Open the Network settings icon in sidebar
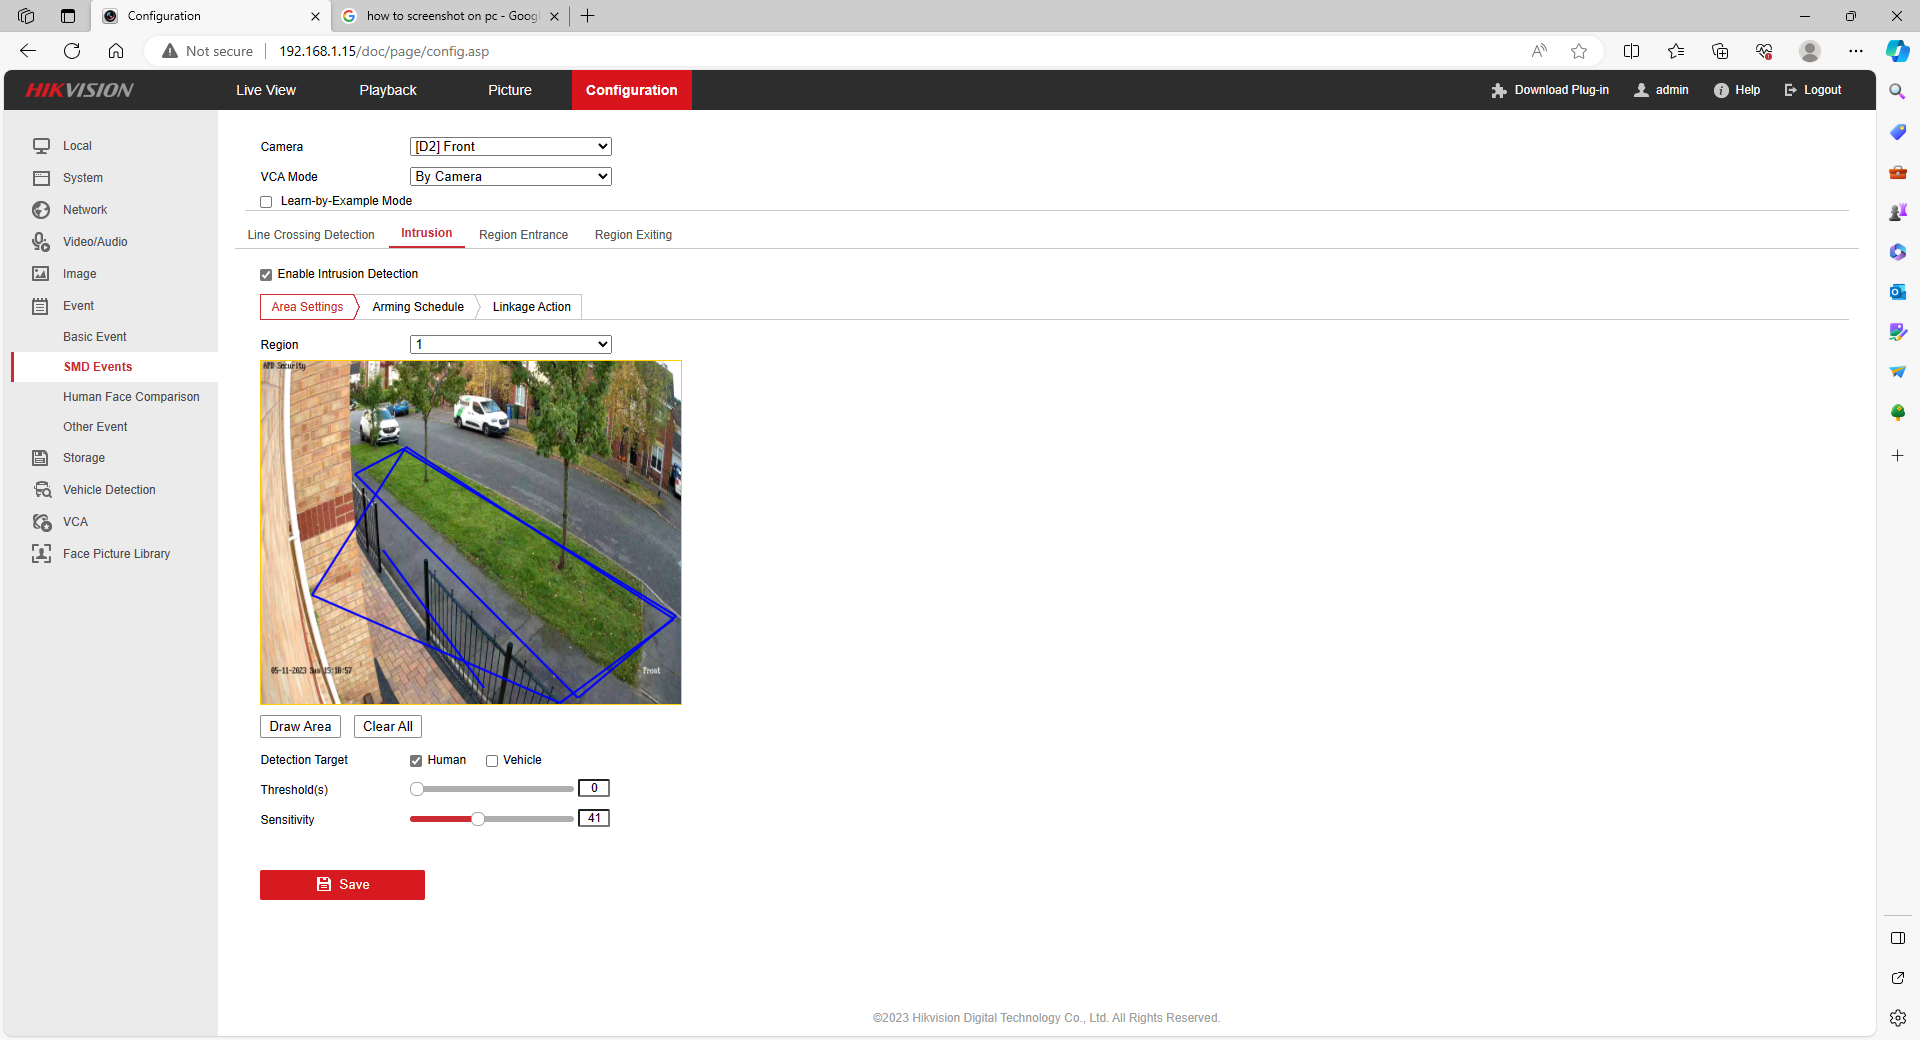 click(41, 210)
